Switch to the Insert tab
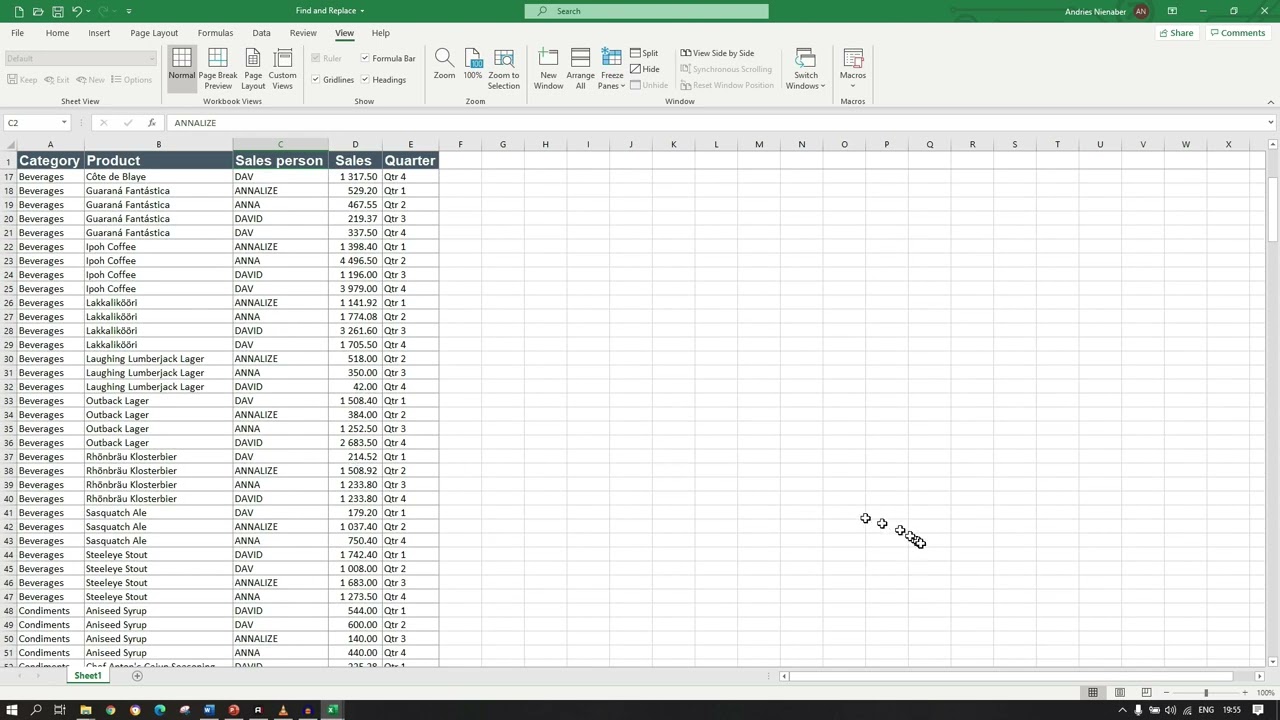Screen dimensions: 1280x720 coord(99,33)
